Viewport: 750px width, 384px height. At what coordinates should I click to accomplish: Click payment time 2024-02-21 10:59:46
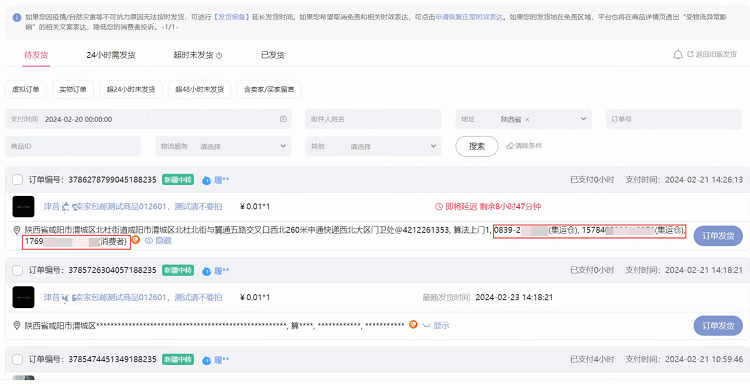pos(704,359)
